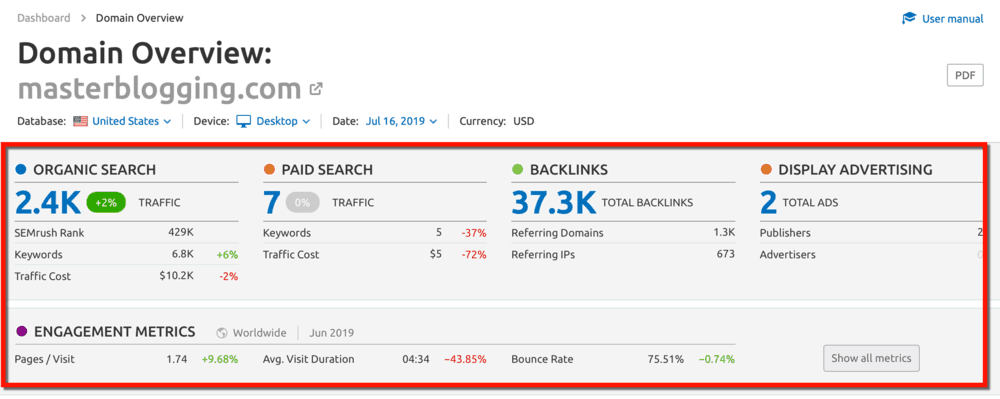1000x399 pixels.
Task: Click the green +2% traffic badge
Action: click(106, 203)
